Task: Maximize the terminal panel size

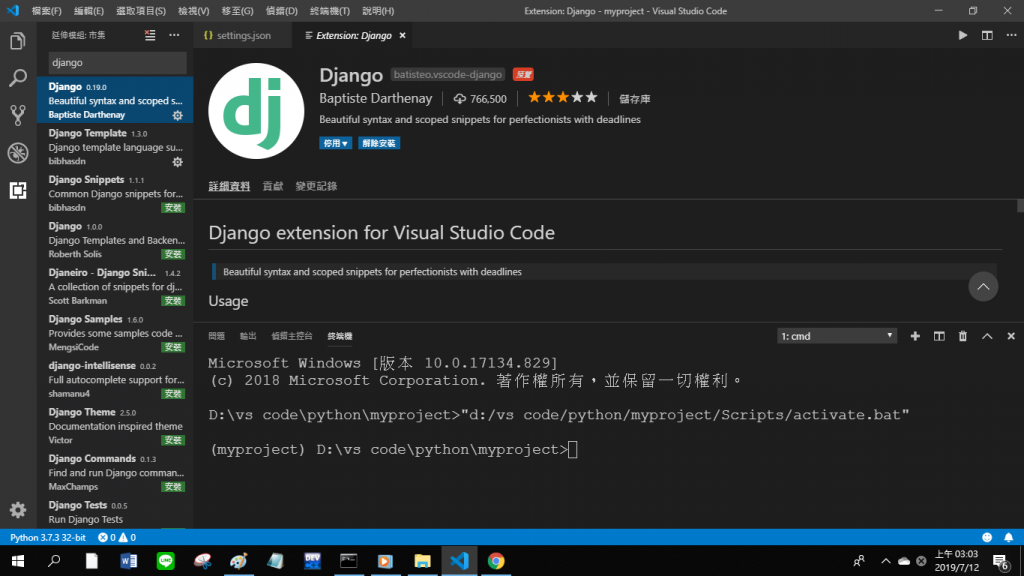Action: coord(987,336)
